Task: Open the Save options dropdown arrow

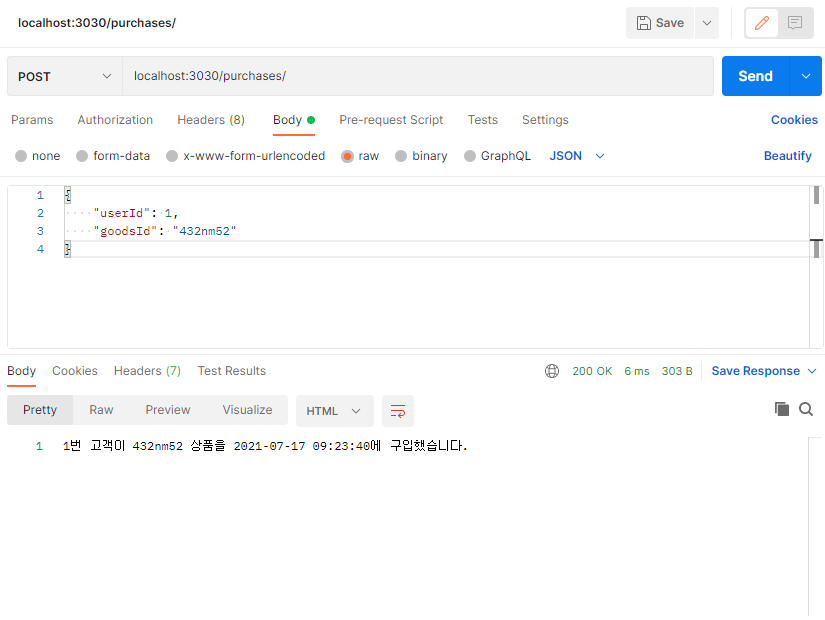Action: point(707,23)
